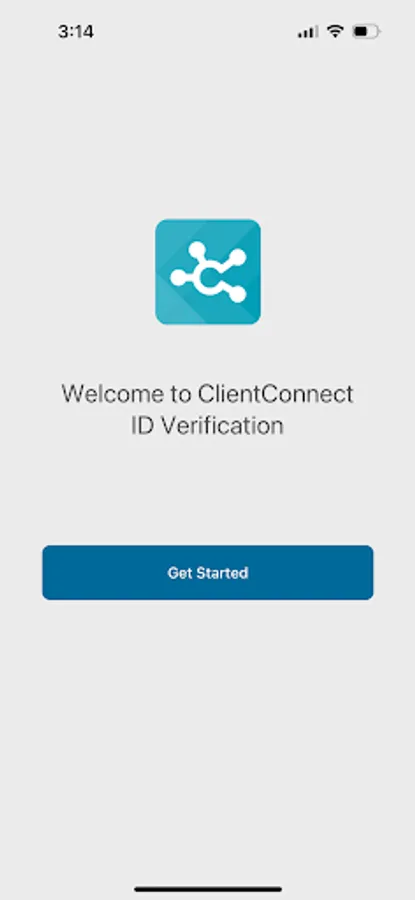415x900 pixels.
Task: Tap the cellular signal bars icon
Action: (308, 32)
